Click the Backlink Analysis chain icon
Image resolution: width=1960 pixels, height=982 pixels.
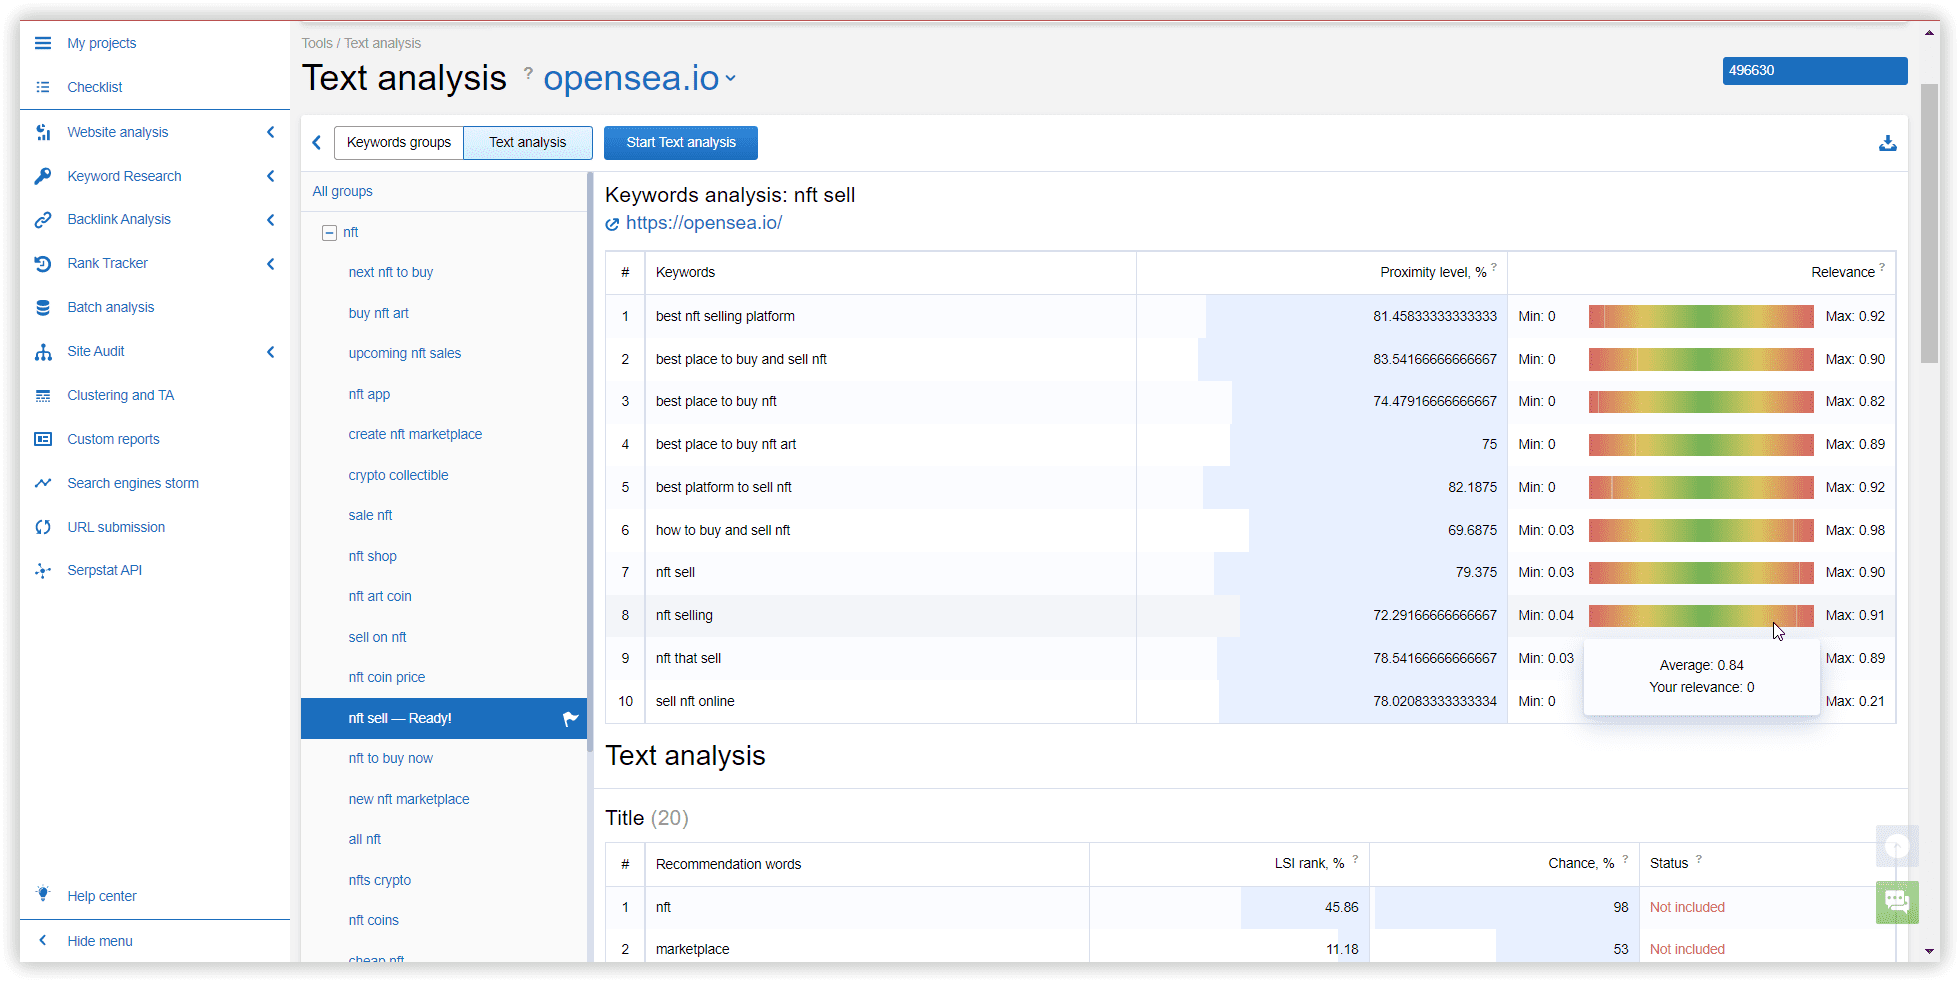point(43,219)
